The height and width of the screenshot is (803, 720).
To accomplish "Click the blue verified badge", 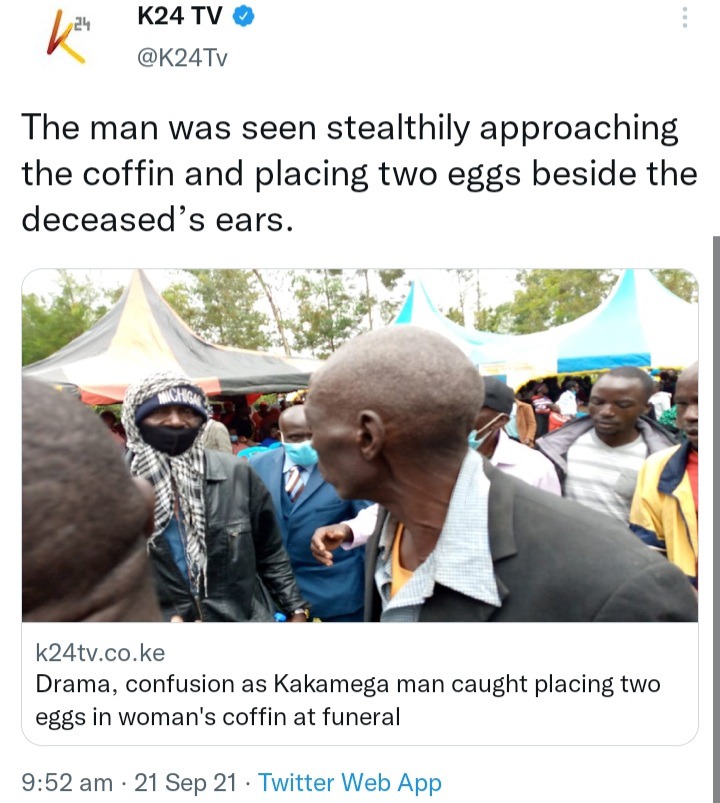I will (244, 16).
